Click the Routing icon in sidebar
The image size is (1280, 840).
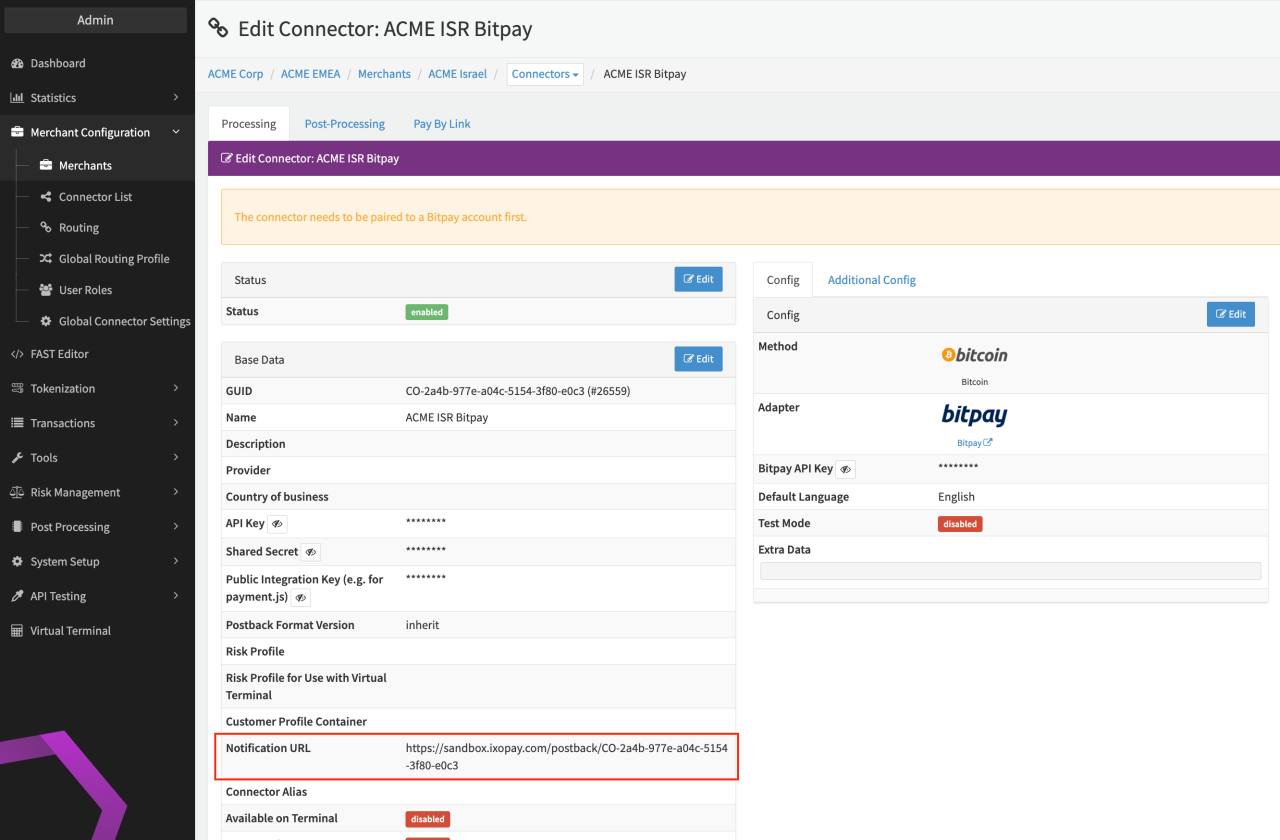point(46,228)
